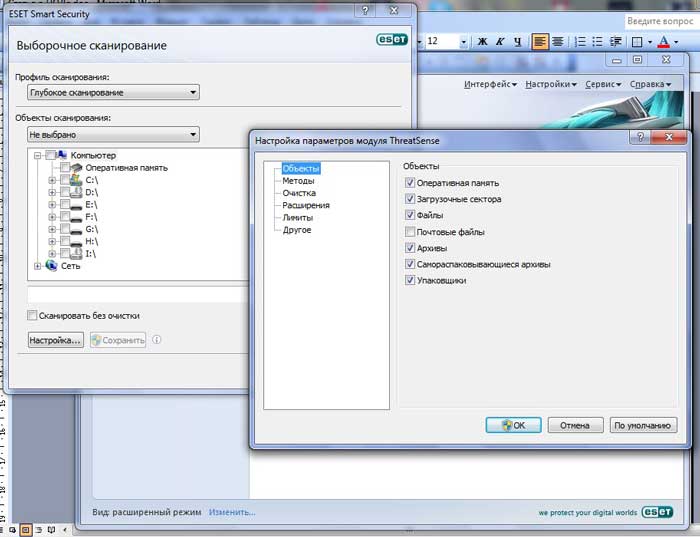Uncheck Самораспаковывающиеся архивы checkbox
700x537 pixels.
point(410,264)
